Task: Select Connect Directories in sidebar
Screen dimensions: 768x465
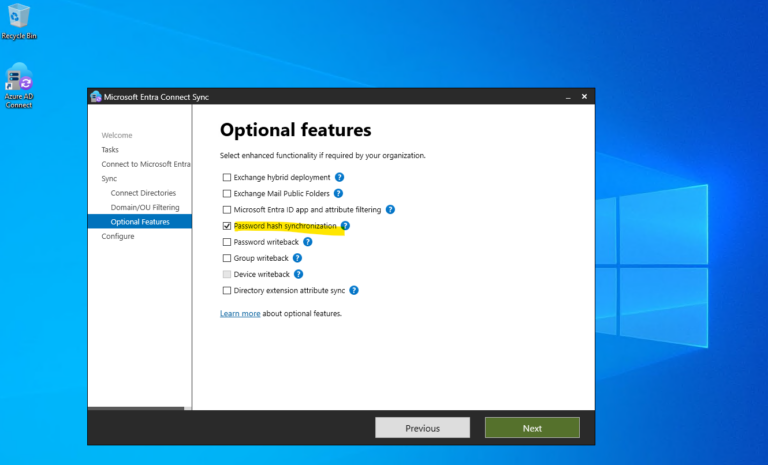Action: click(x=143, y=193)
